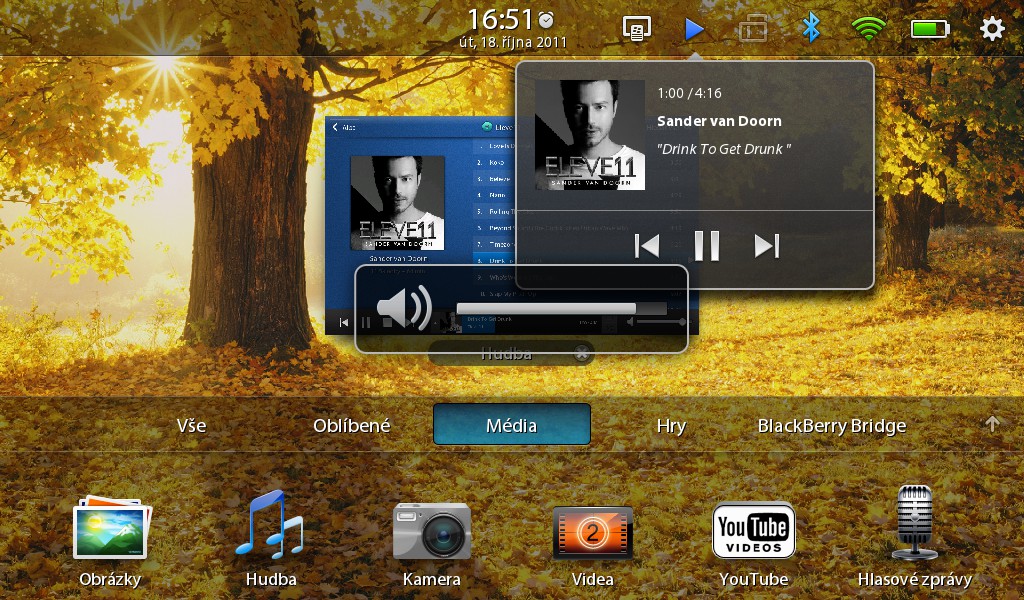Skip to previous track in media popup

coord(647,246)
